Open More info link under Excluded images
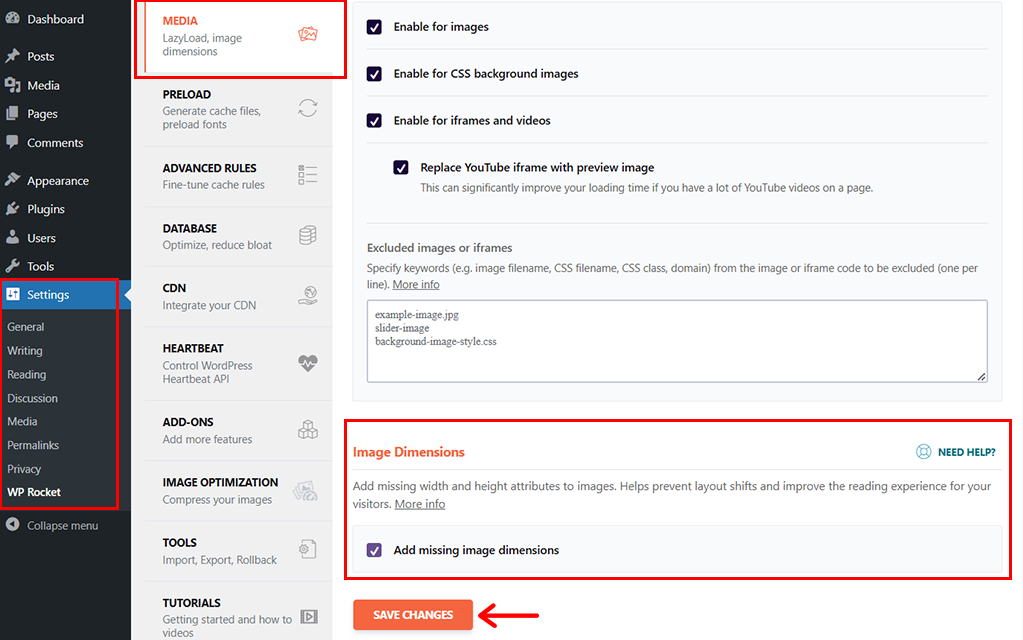The image size is (1023, 640). (416, 284)
